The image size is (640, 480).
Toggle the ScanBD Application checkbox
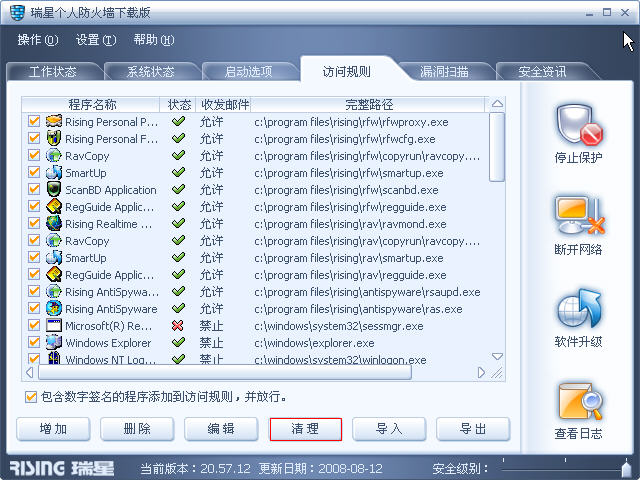pos(34,189)
